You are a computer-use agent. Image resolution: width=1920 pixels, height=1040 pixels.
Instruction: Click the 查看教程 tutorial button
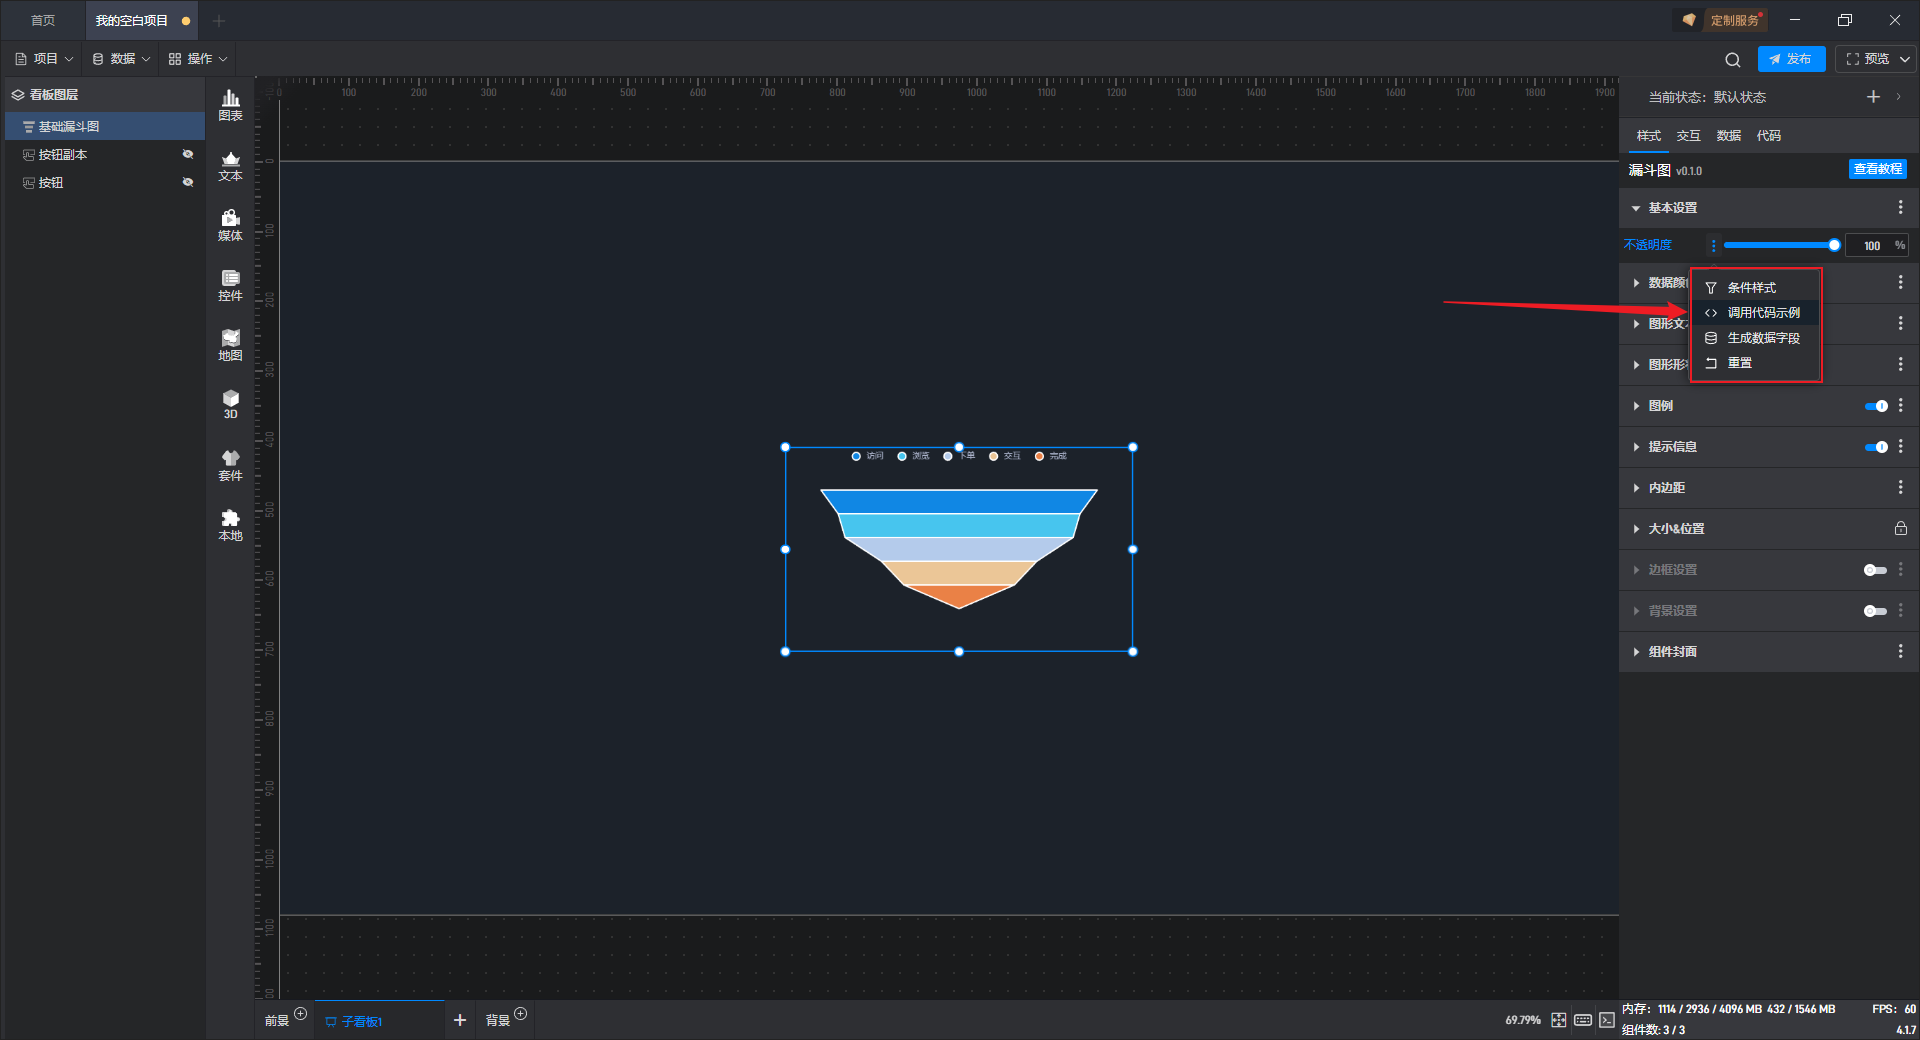(x=1877, y=170)
